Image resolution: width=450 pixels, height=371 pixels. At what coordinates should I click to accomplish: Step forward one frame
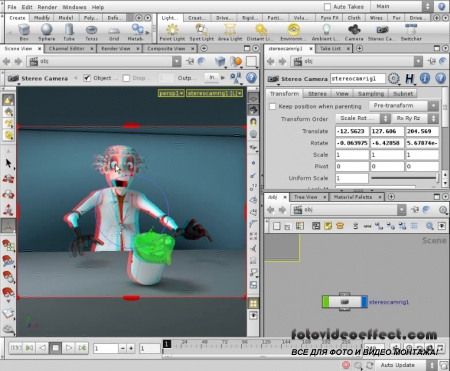82,348
